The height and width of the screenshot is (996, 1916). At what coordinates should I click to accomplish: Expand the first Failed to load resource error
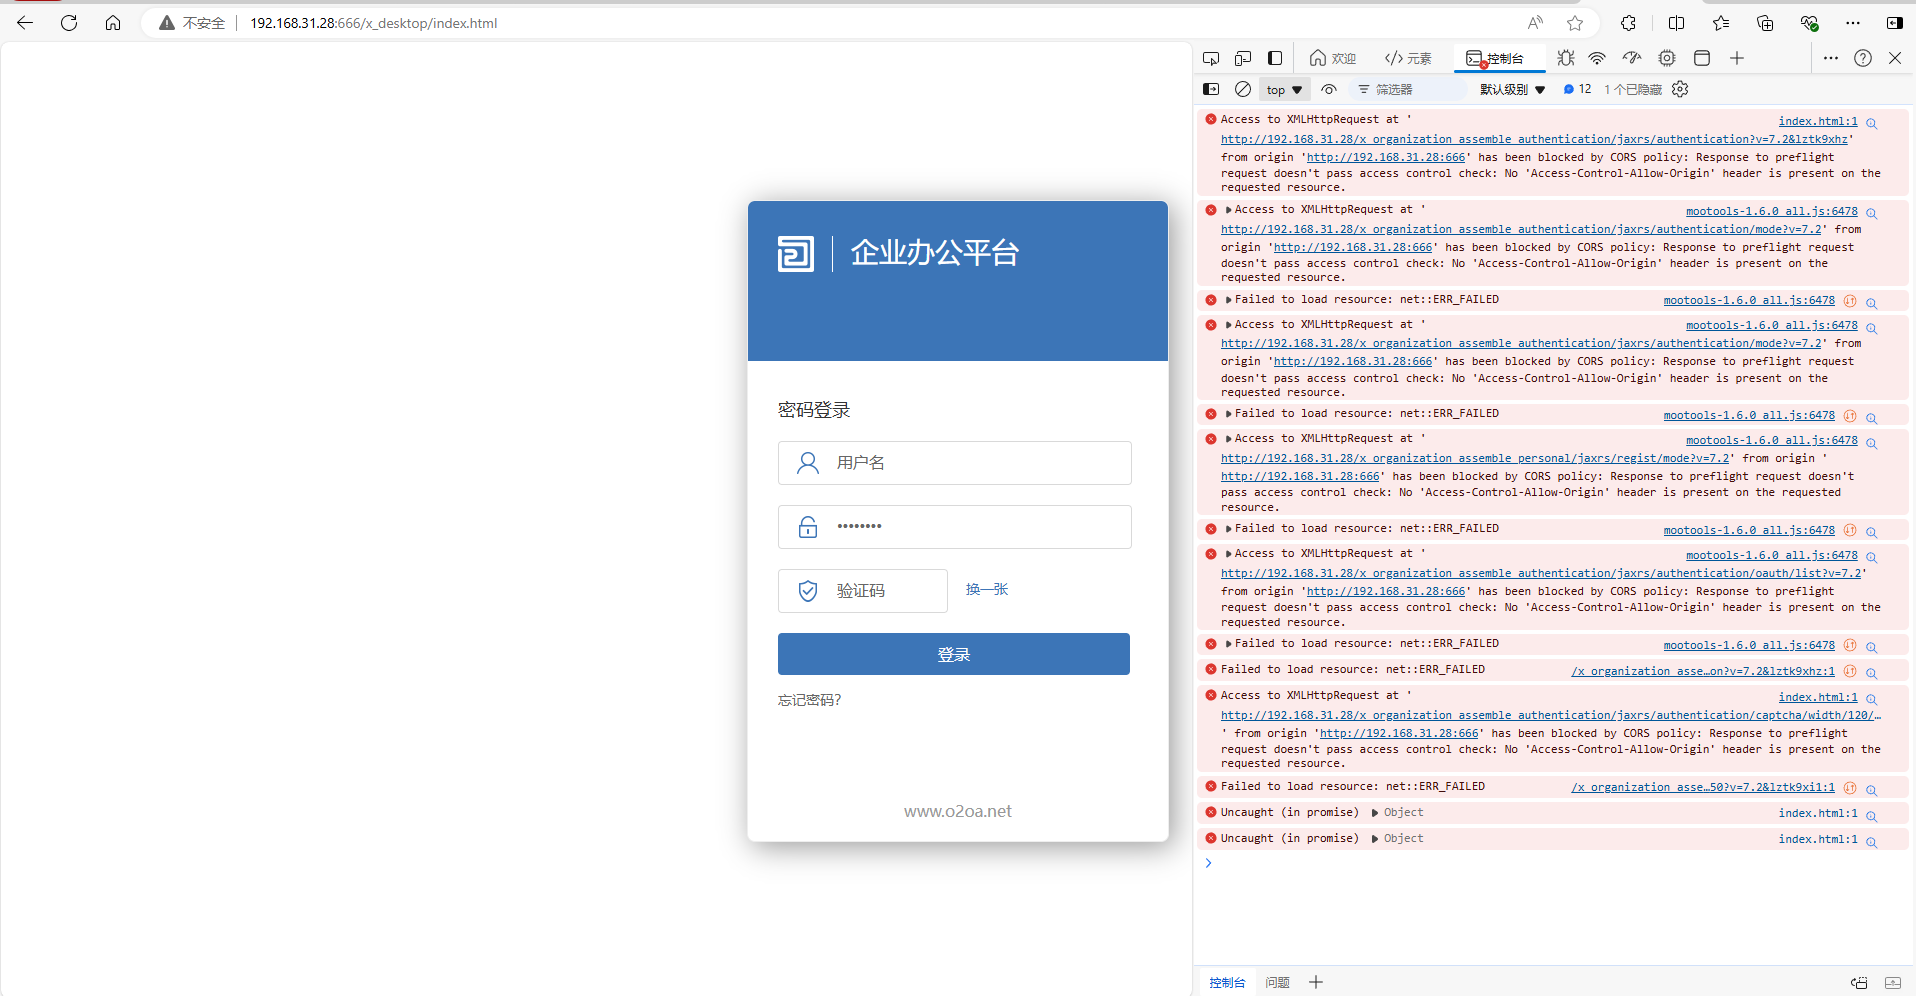1228,300
